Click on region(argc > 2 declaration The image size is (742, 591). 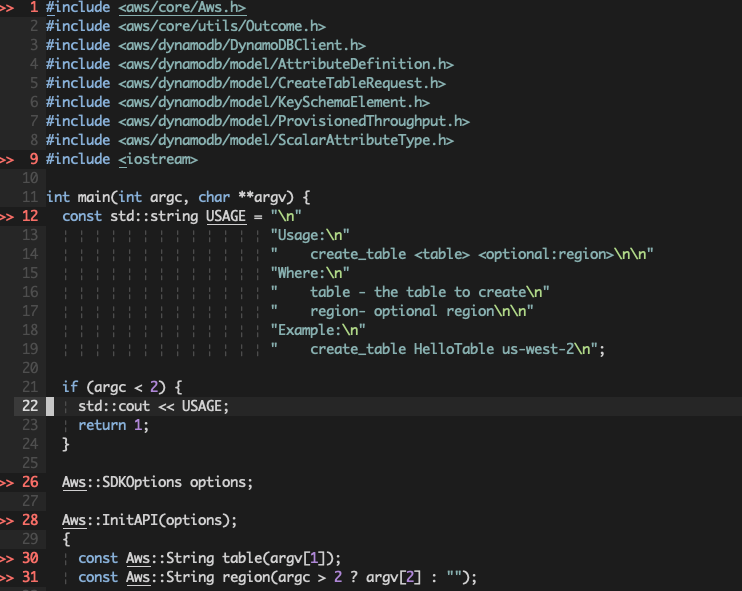coord(281,577)
